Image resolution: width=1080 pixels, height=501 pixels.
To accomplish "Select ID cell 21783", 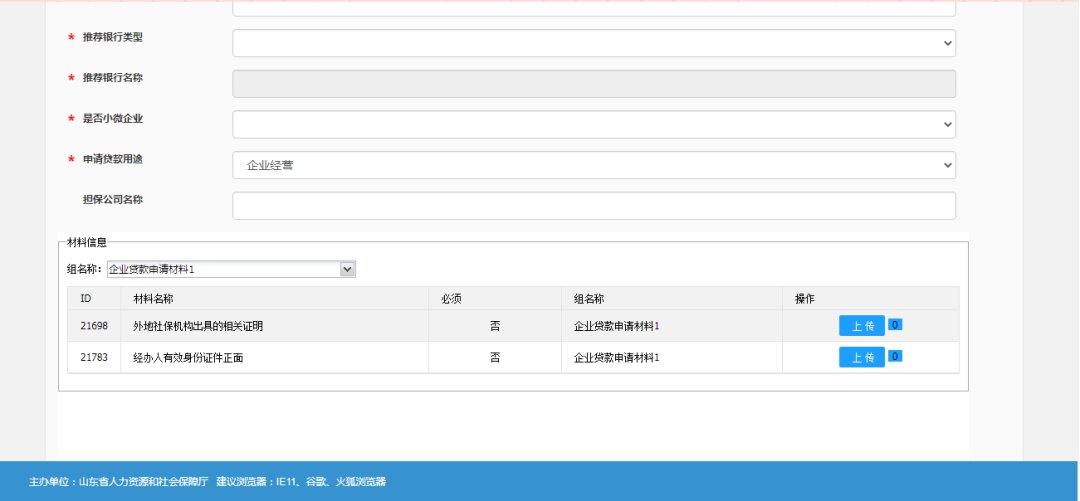I will pyautogui.click(x=94, y=358).
